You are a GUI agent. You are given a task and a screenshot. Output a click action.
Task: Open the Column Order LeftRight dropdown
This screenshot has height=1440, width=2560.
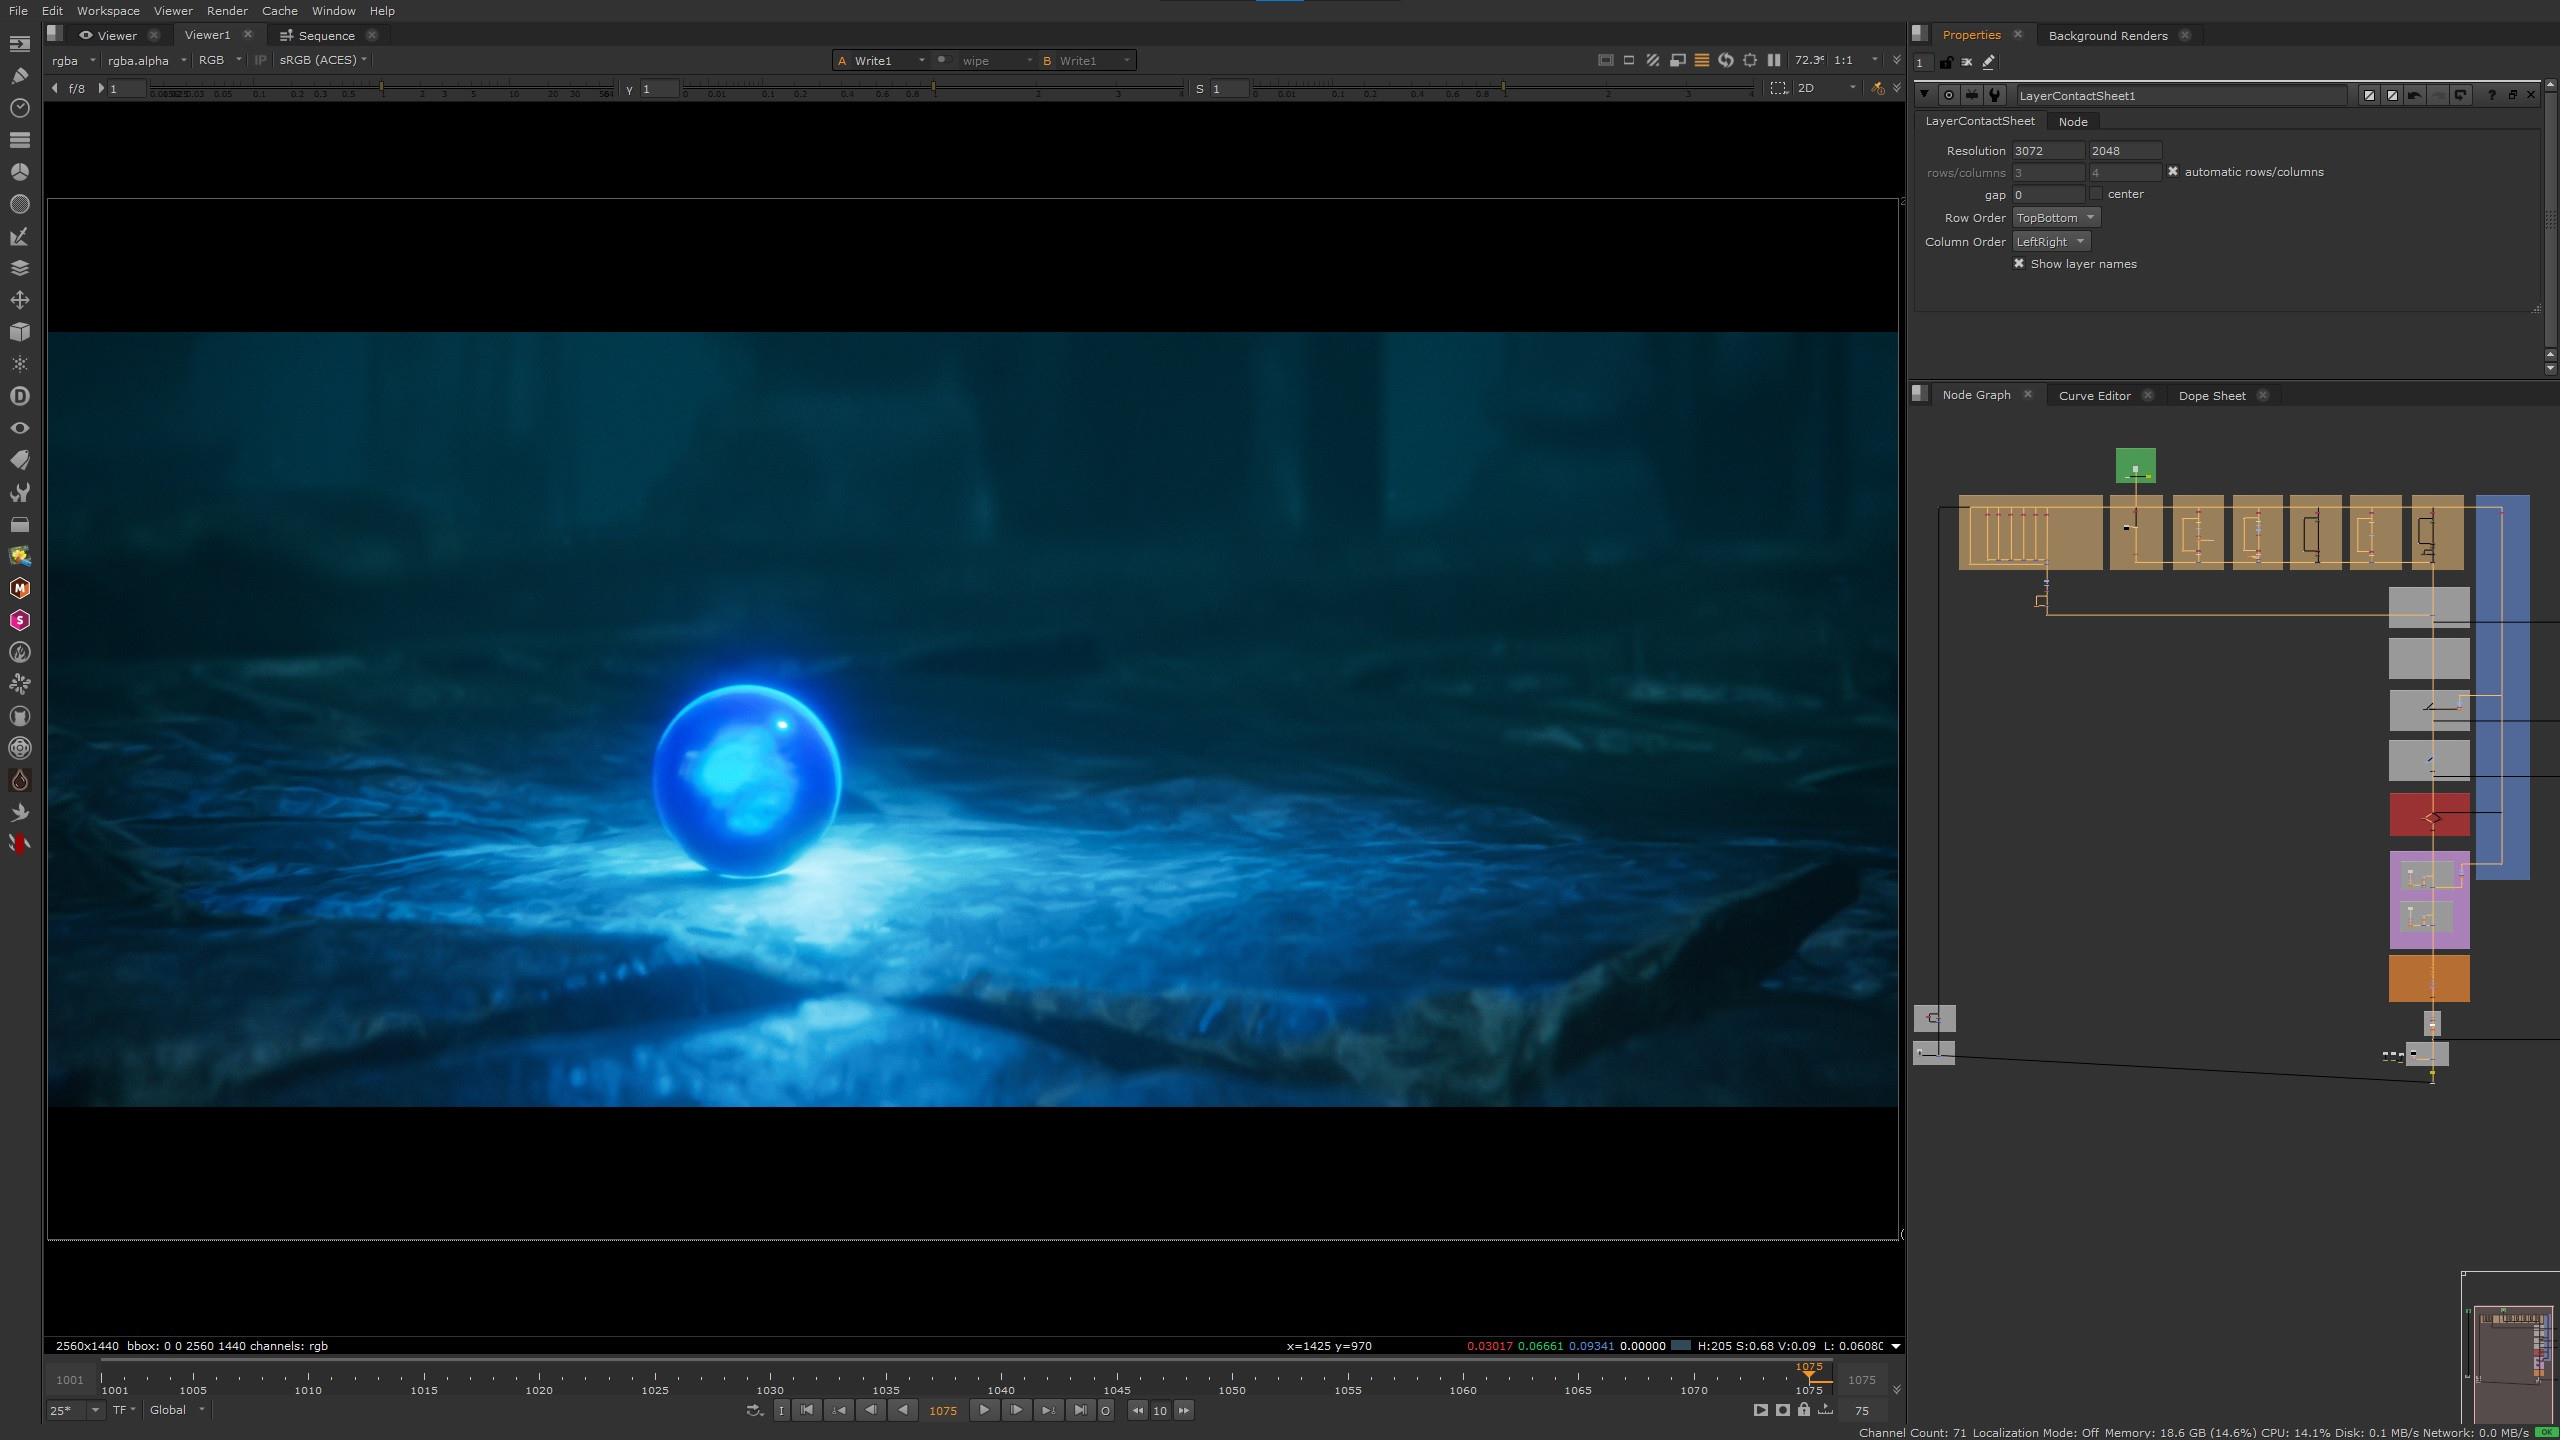[x=2051, y=242]
